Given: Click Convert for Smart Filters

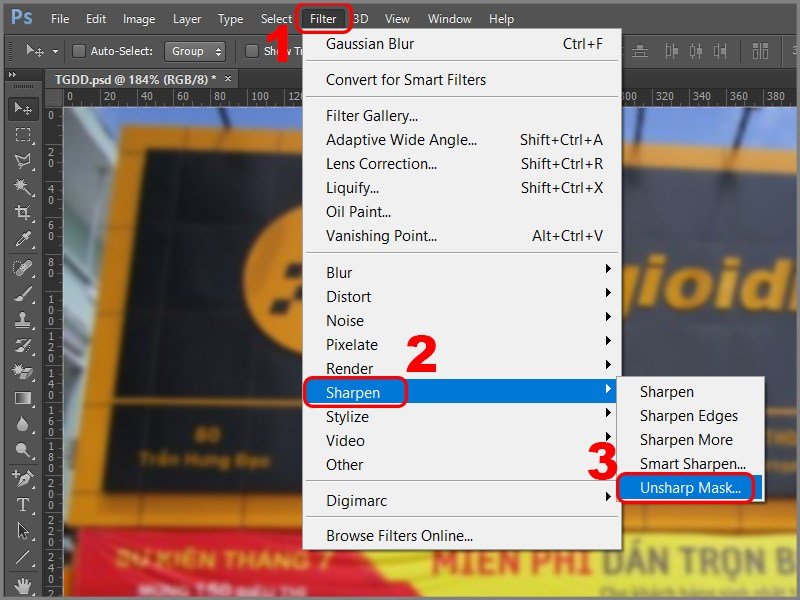Looking at the screenshot, I should tap(463, 80).
